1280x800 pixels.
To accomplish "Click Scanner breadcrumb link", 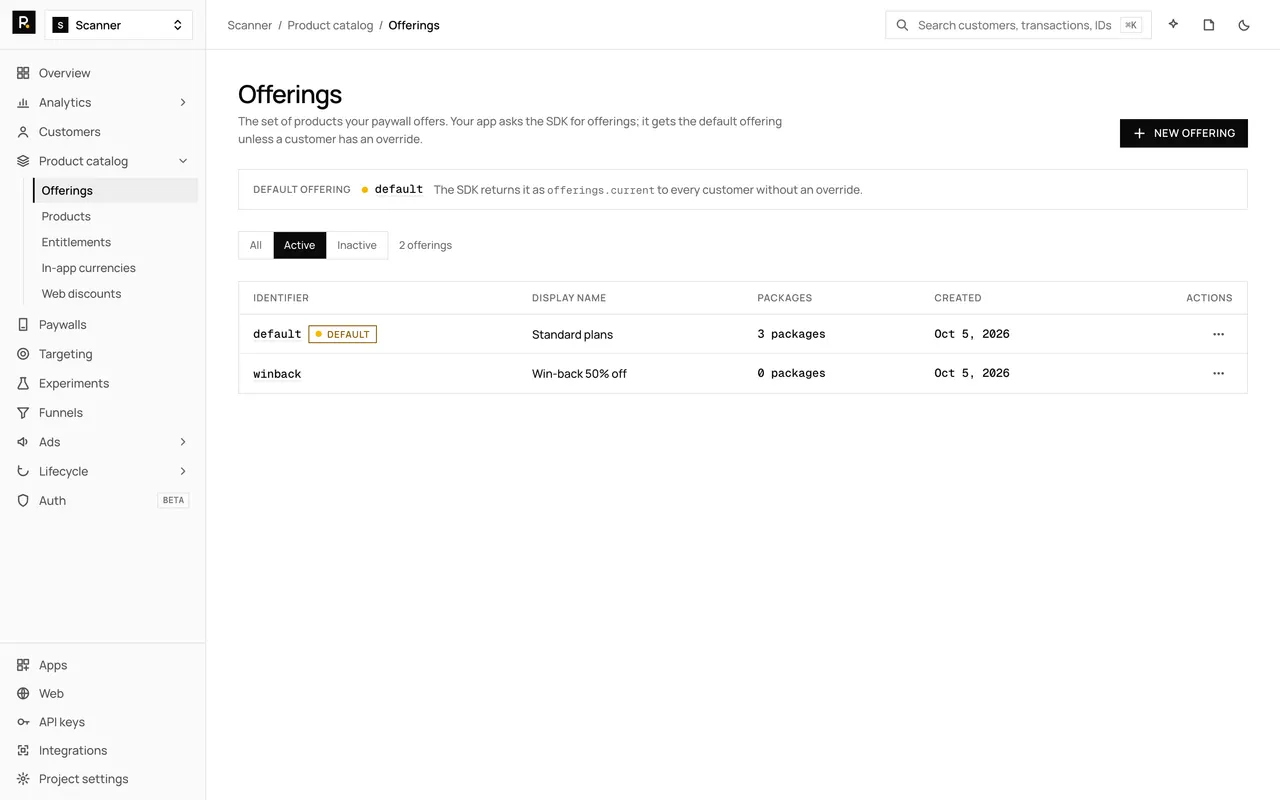I will point(250,25).
